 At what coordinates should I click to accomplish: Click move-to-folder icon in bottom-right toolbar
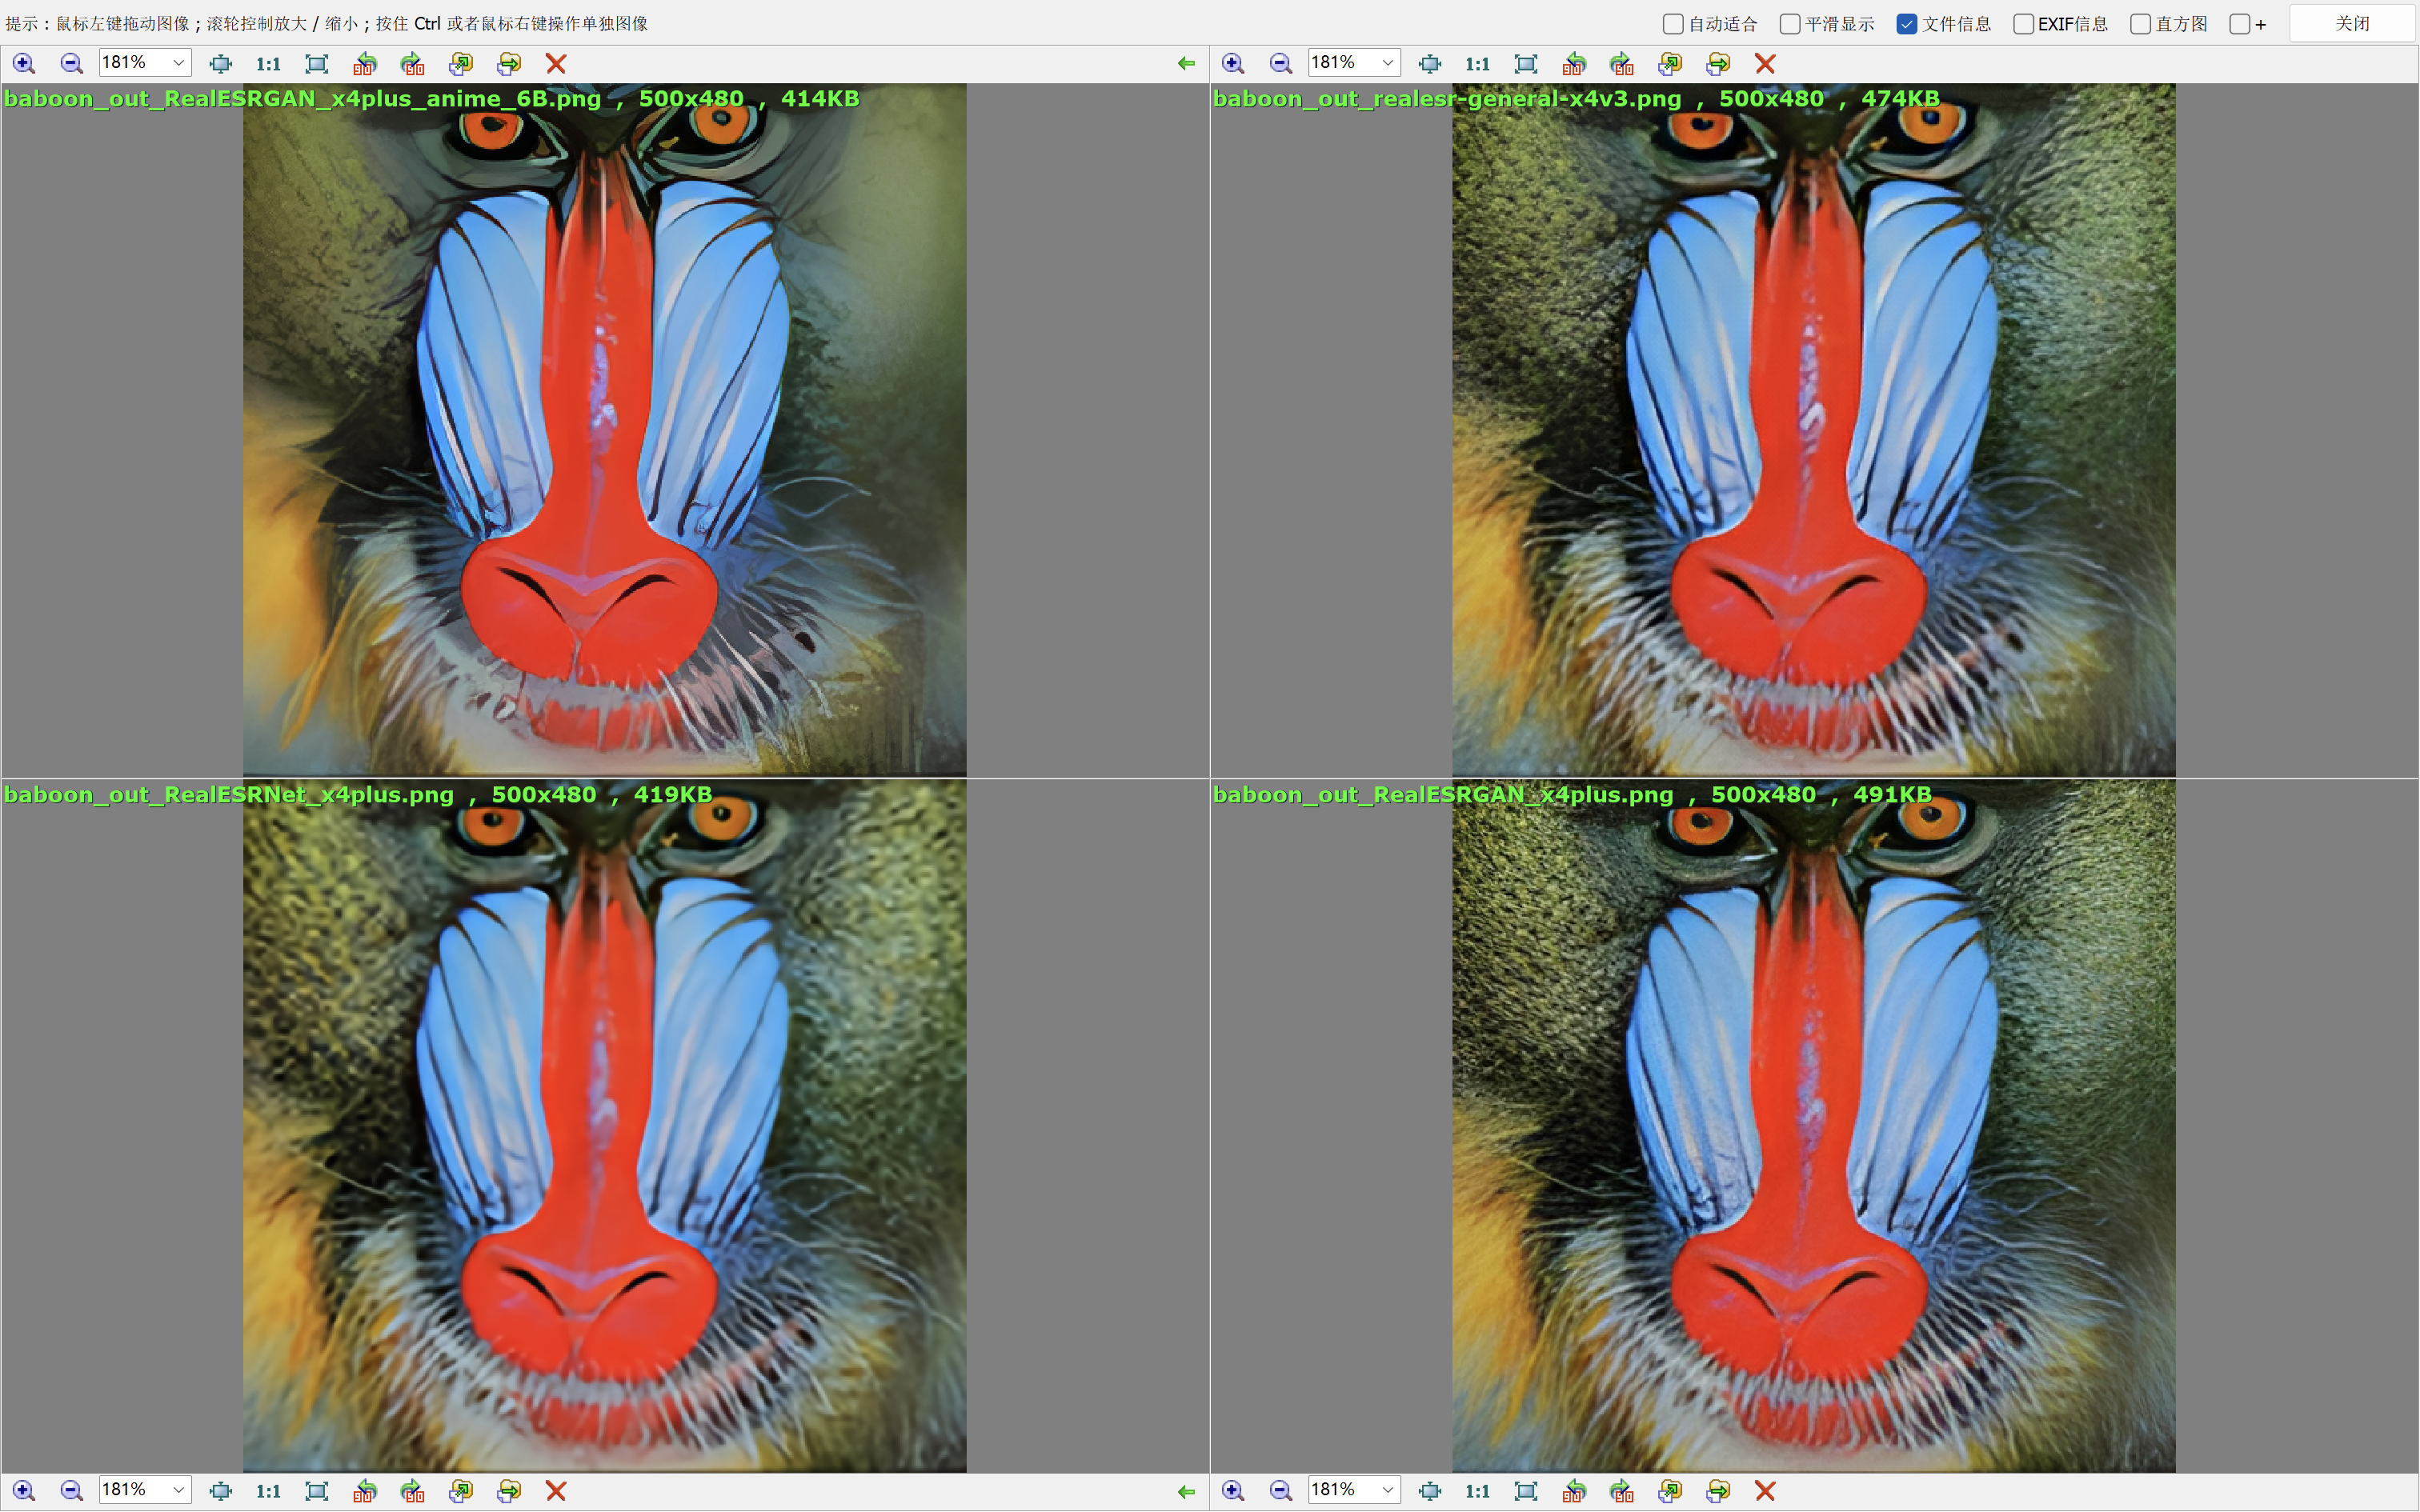coord(1718,1491)
